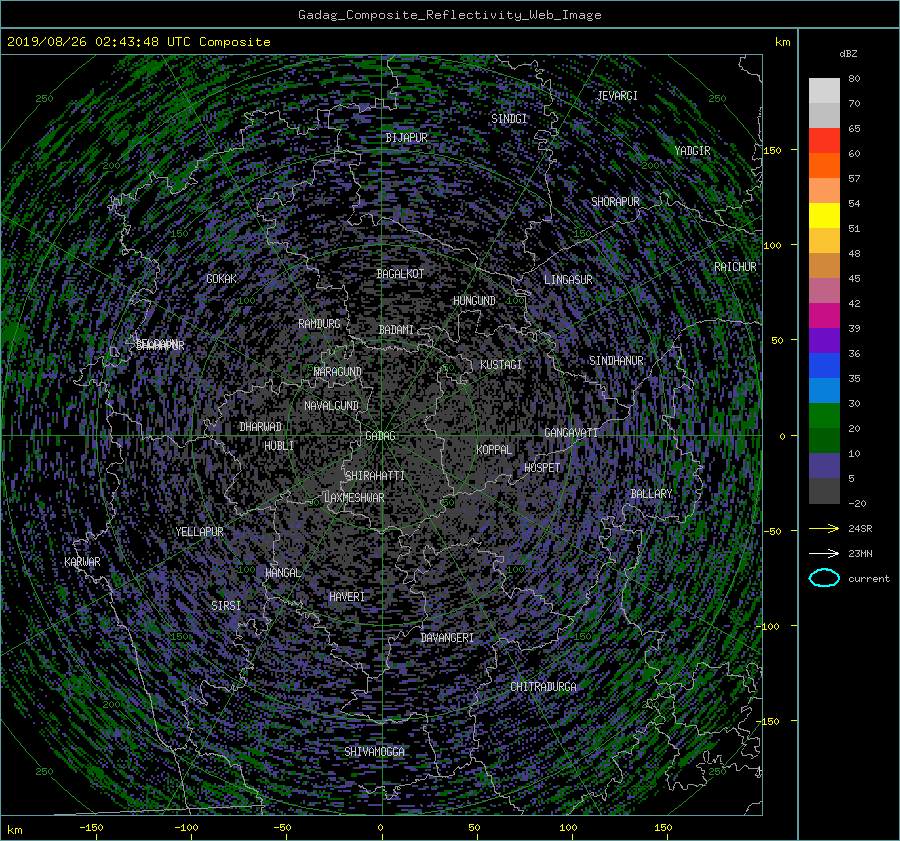Select the yellow 54 dBZ color band
The width and height of the screenshot is (900, 841).
pyautogui.click(x=824, y=215)
